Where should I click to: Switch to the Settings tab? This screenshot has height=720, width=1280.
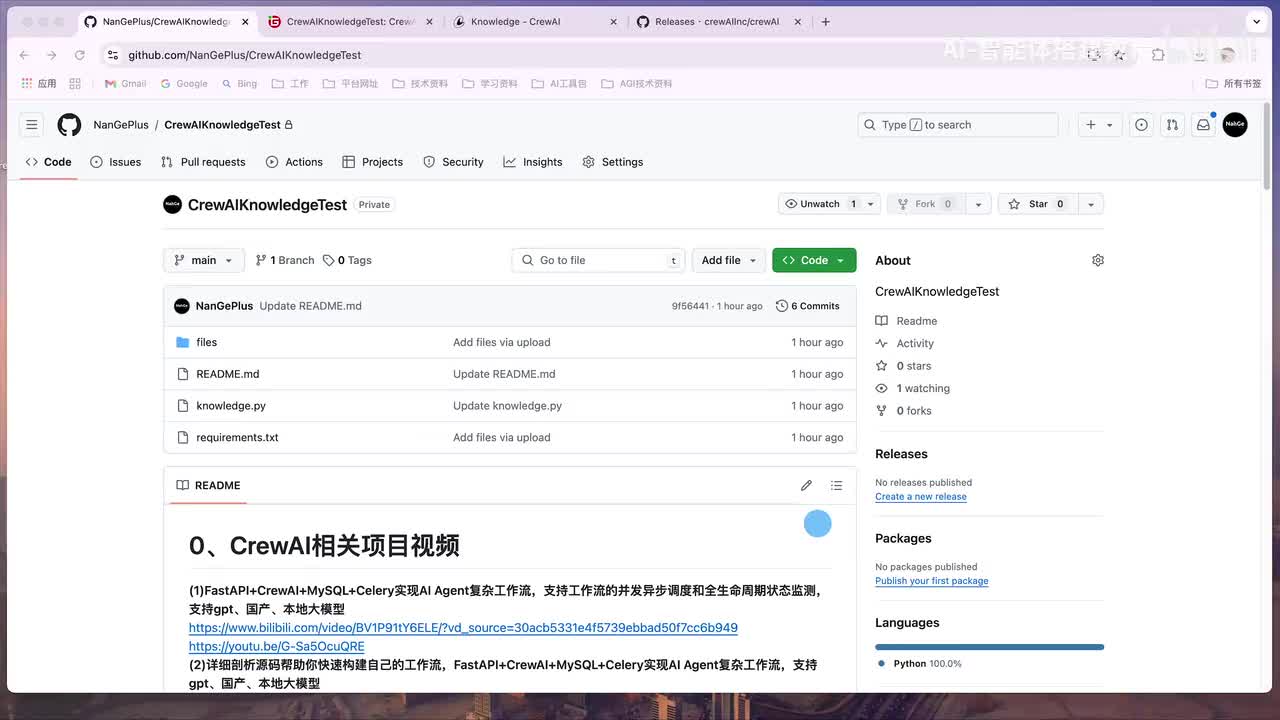(x=613, y=162)
